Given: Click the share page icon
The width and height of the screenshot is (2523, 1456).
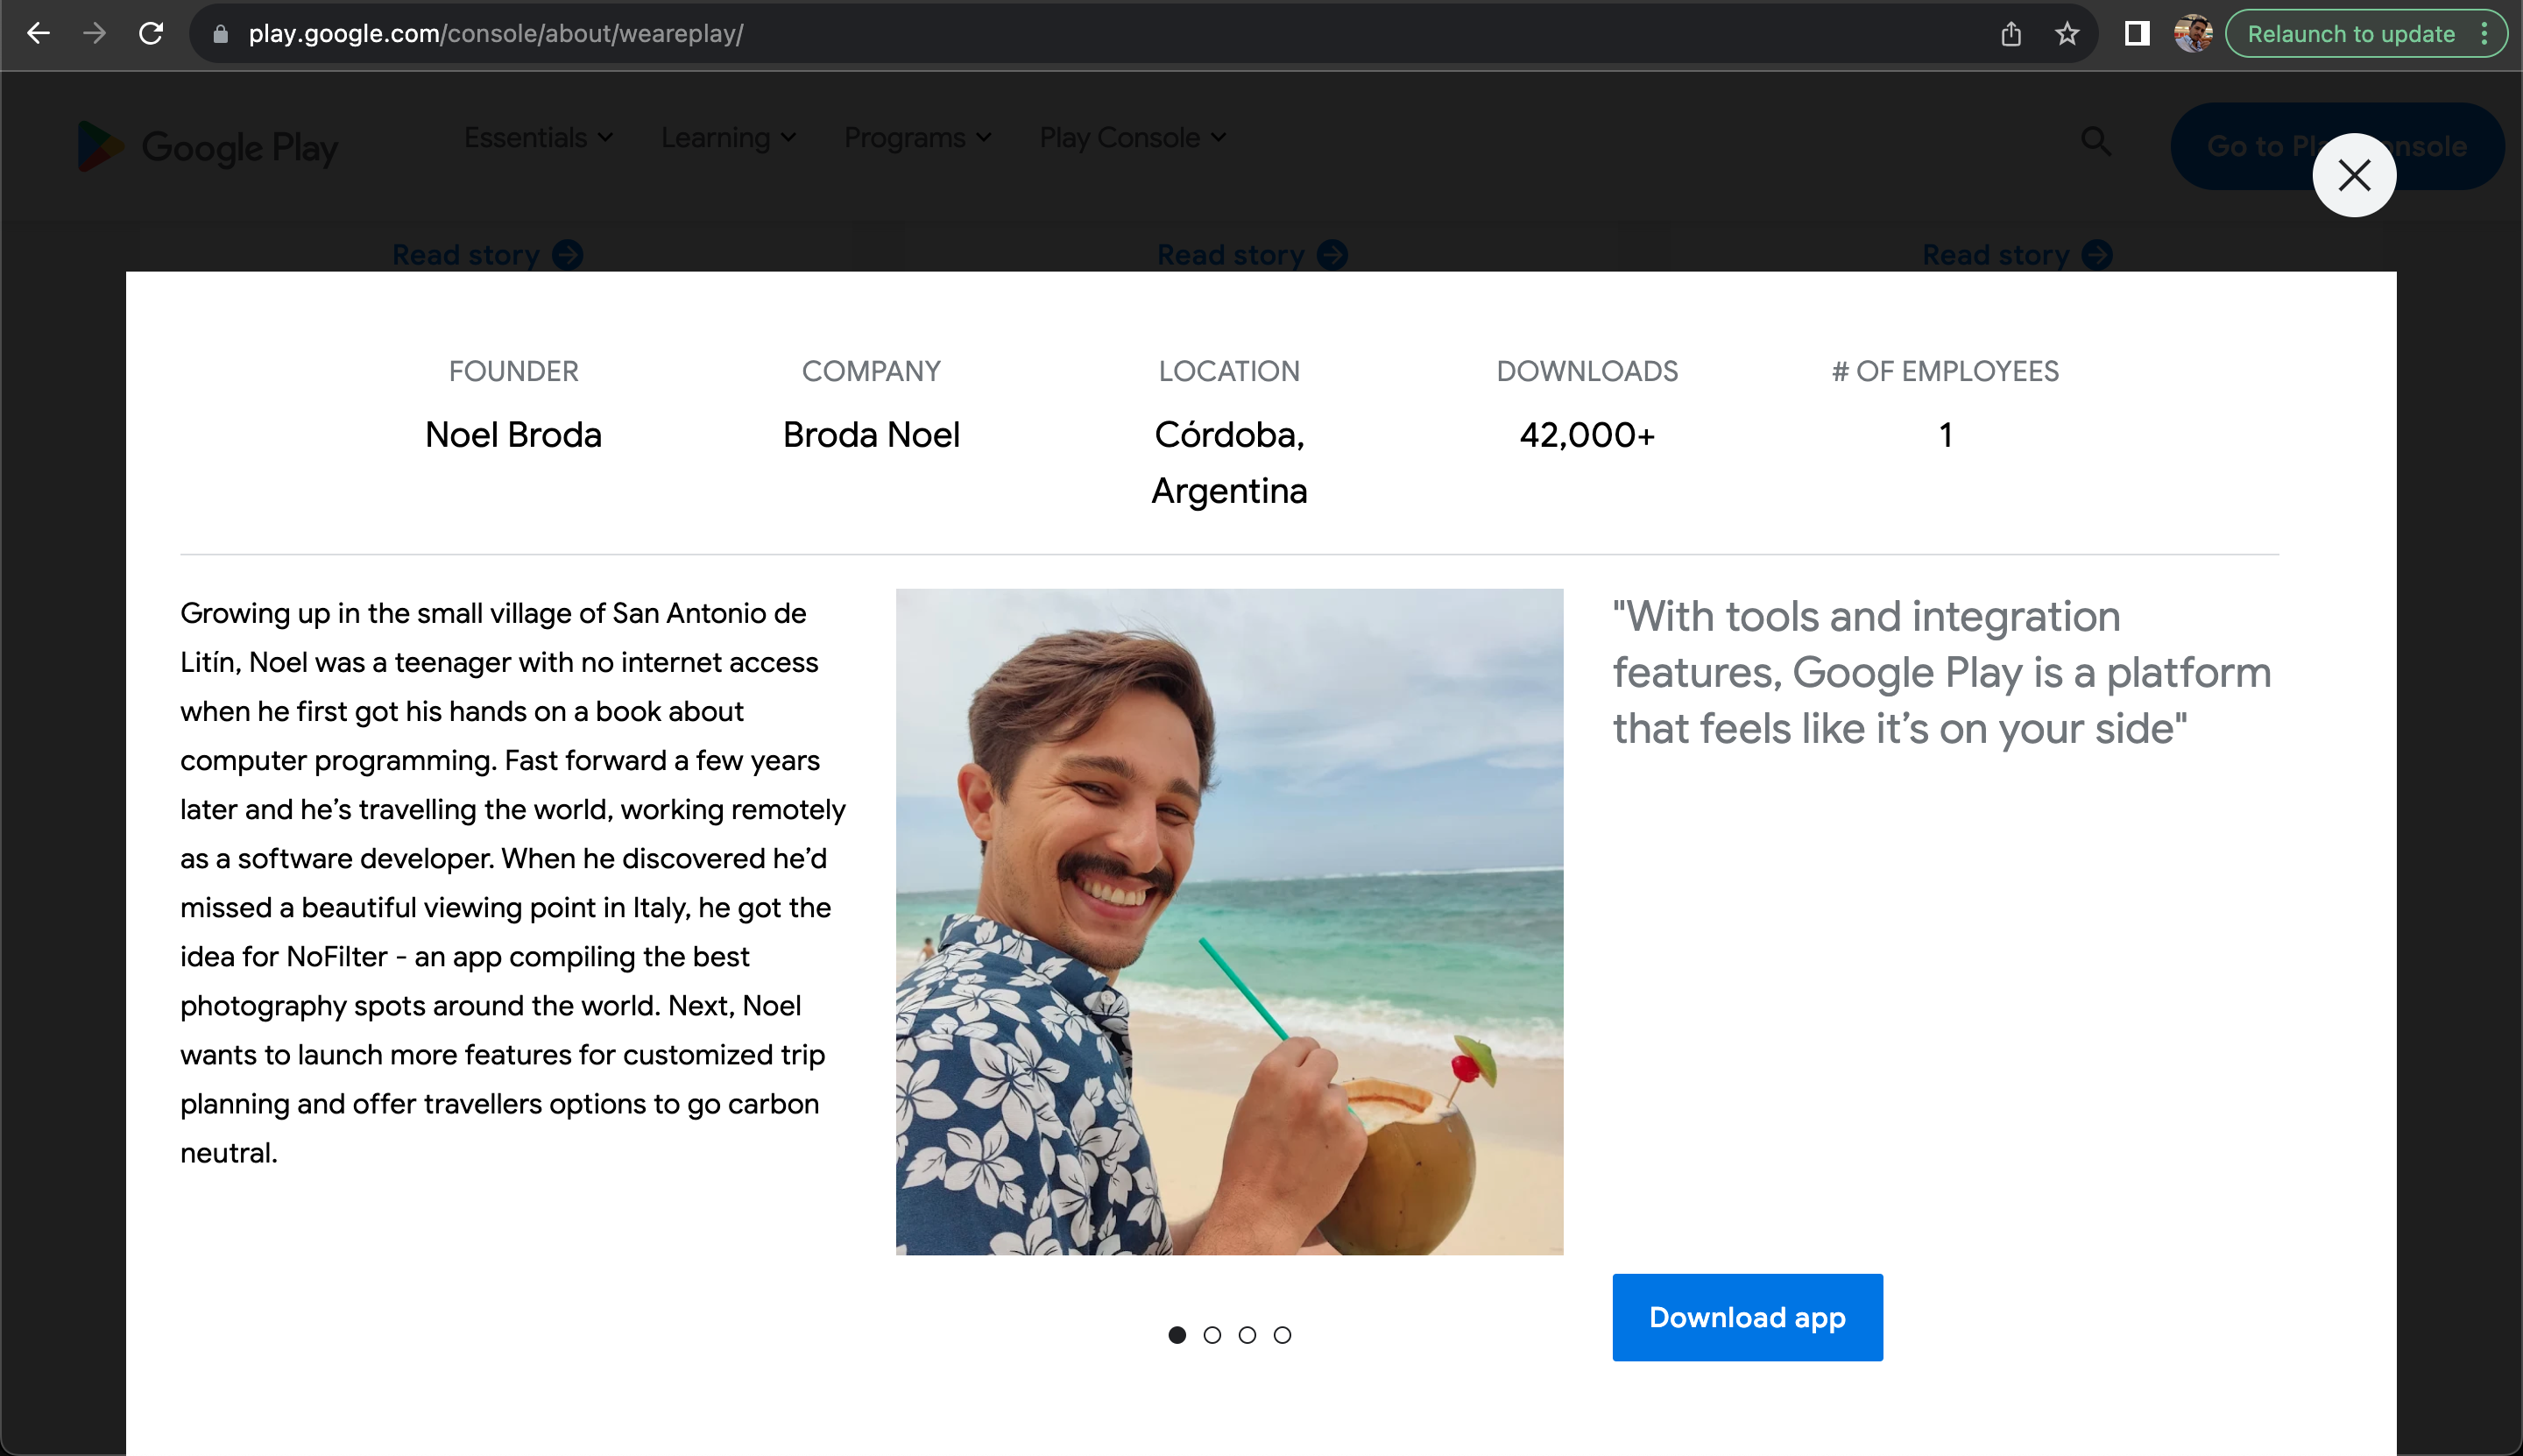Looking at the screenshot, I should [x=2010, y=34].
